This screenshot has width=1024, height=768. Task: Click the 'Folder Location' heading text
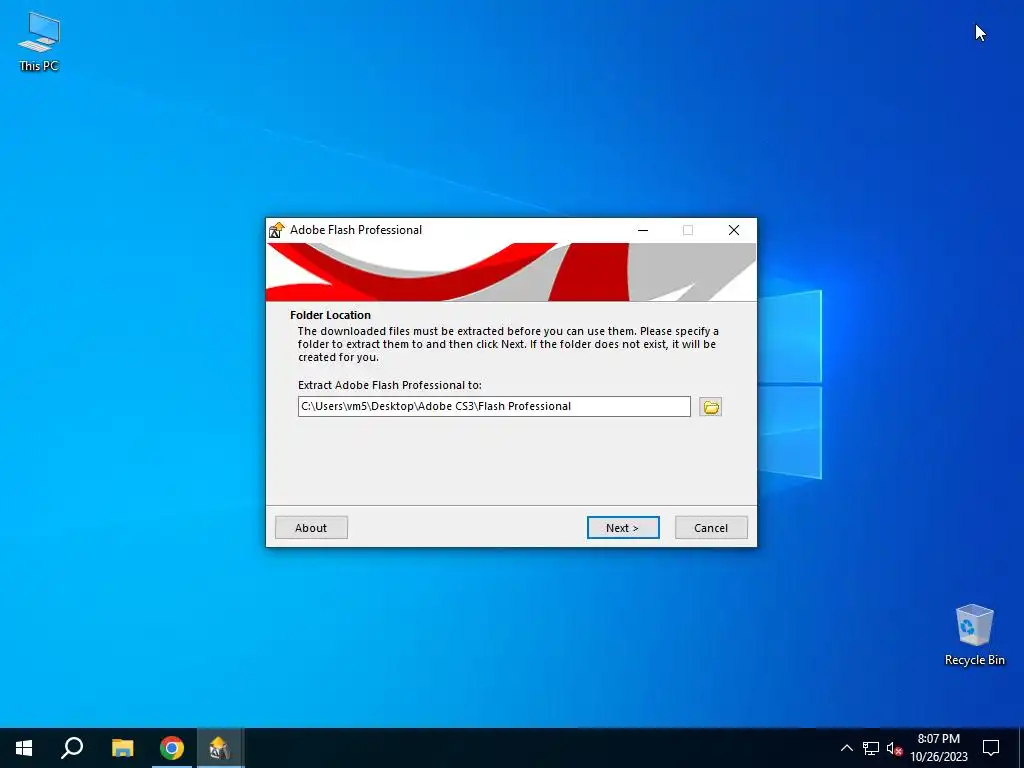(x=330, y=315)
